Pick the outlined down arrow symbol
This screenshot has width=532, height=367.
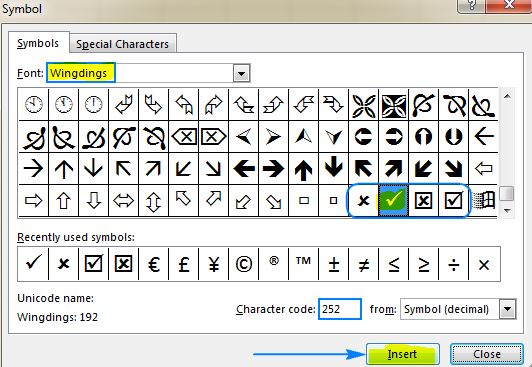coord(94,200)
